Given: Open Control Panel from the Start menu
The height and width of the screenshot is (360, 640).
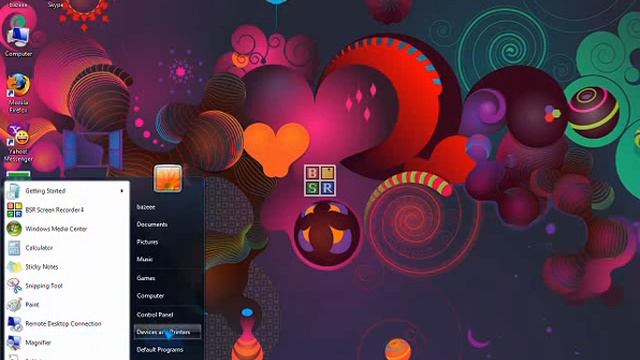Looking at the screenshot, I should pos(155,315).
